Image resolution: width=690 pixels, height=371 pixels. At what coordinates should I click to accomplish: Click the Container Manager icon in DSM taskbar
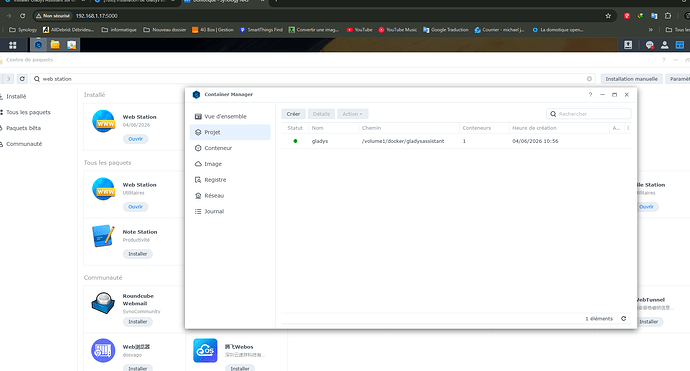pyautogui.click(x=39, y=44)
